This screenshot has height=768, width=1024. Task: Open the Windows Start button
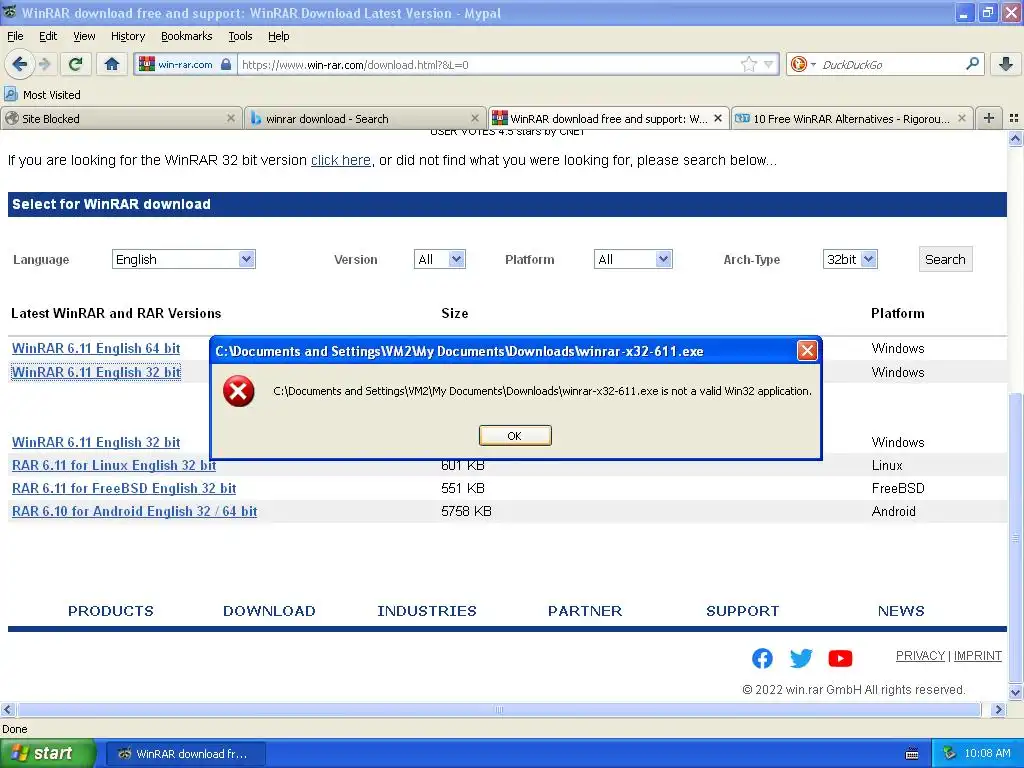pyautogui.click(x=46, y=754)
